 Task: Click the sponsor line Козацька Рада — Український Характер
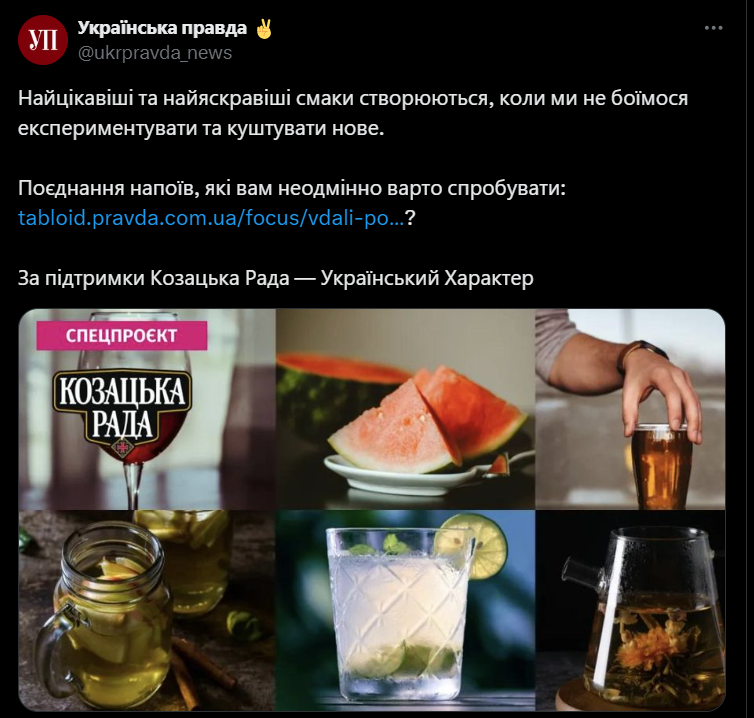[x=276, y=278]
